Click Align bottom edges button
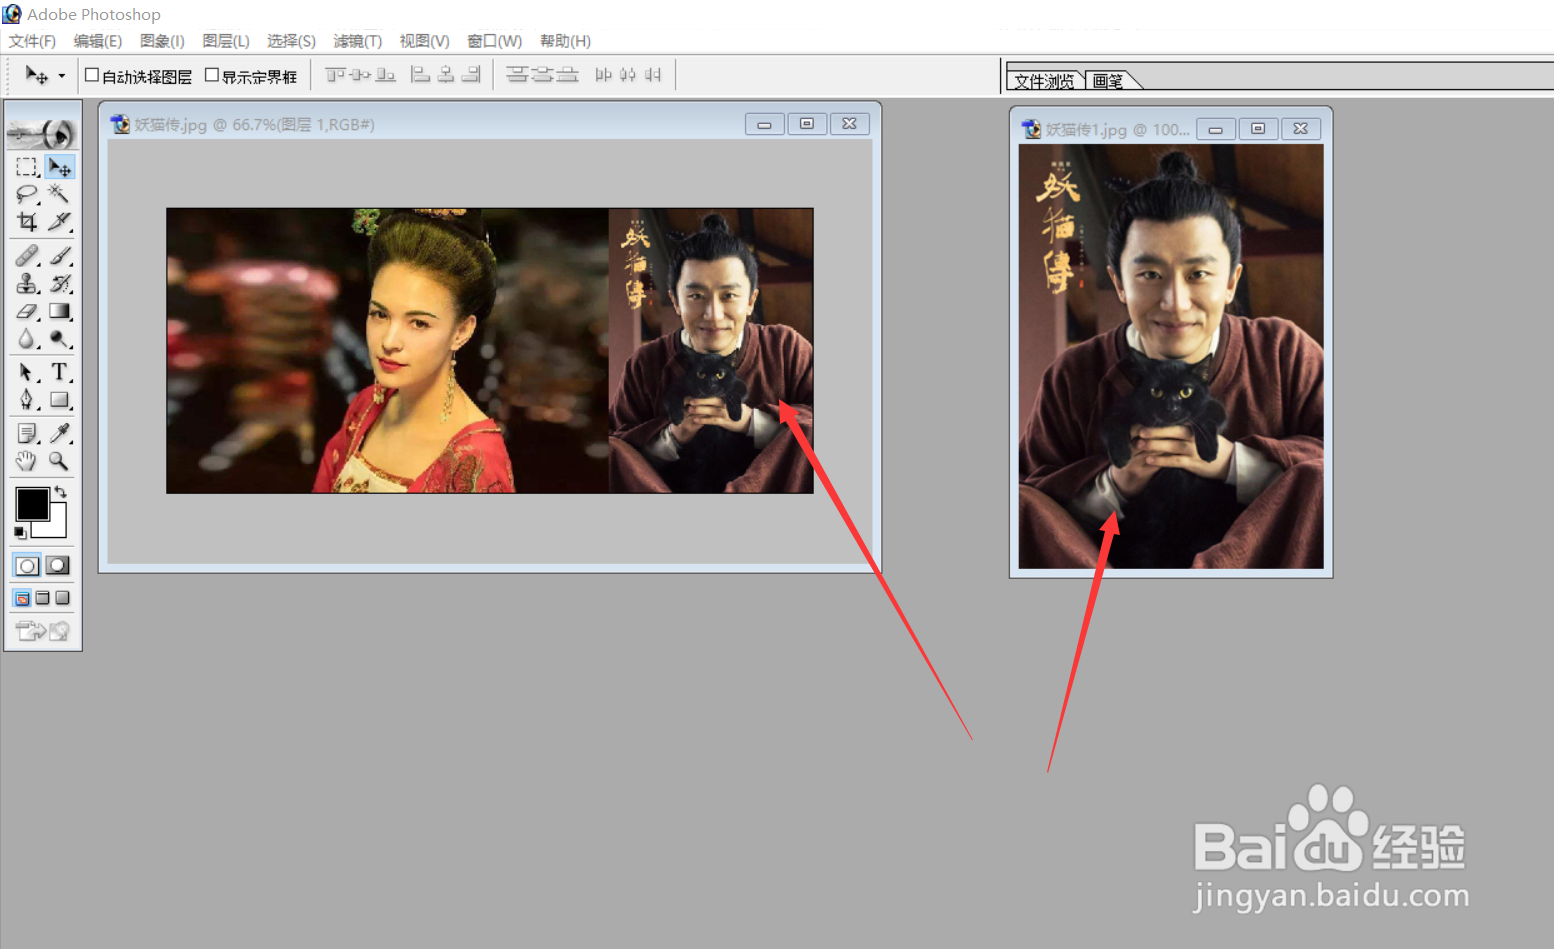The width and height of the screenshot is (1554, 949). click(x=385, y=75)
